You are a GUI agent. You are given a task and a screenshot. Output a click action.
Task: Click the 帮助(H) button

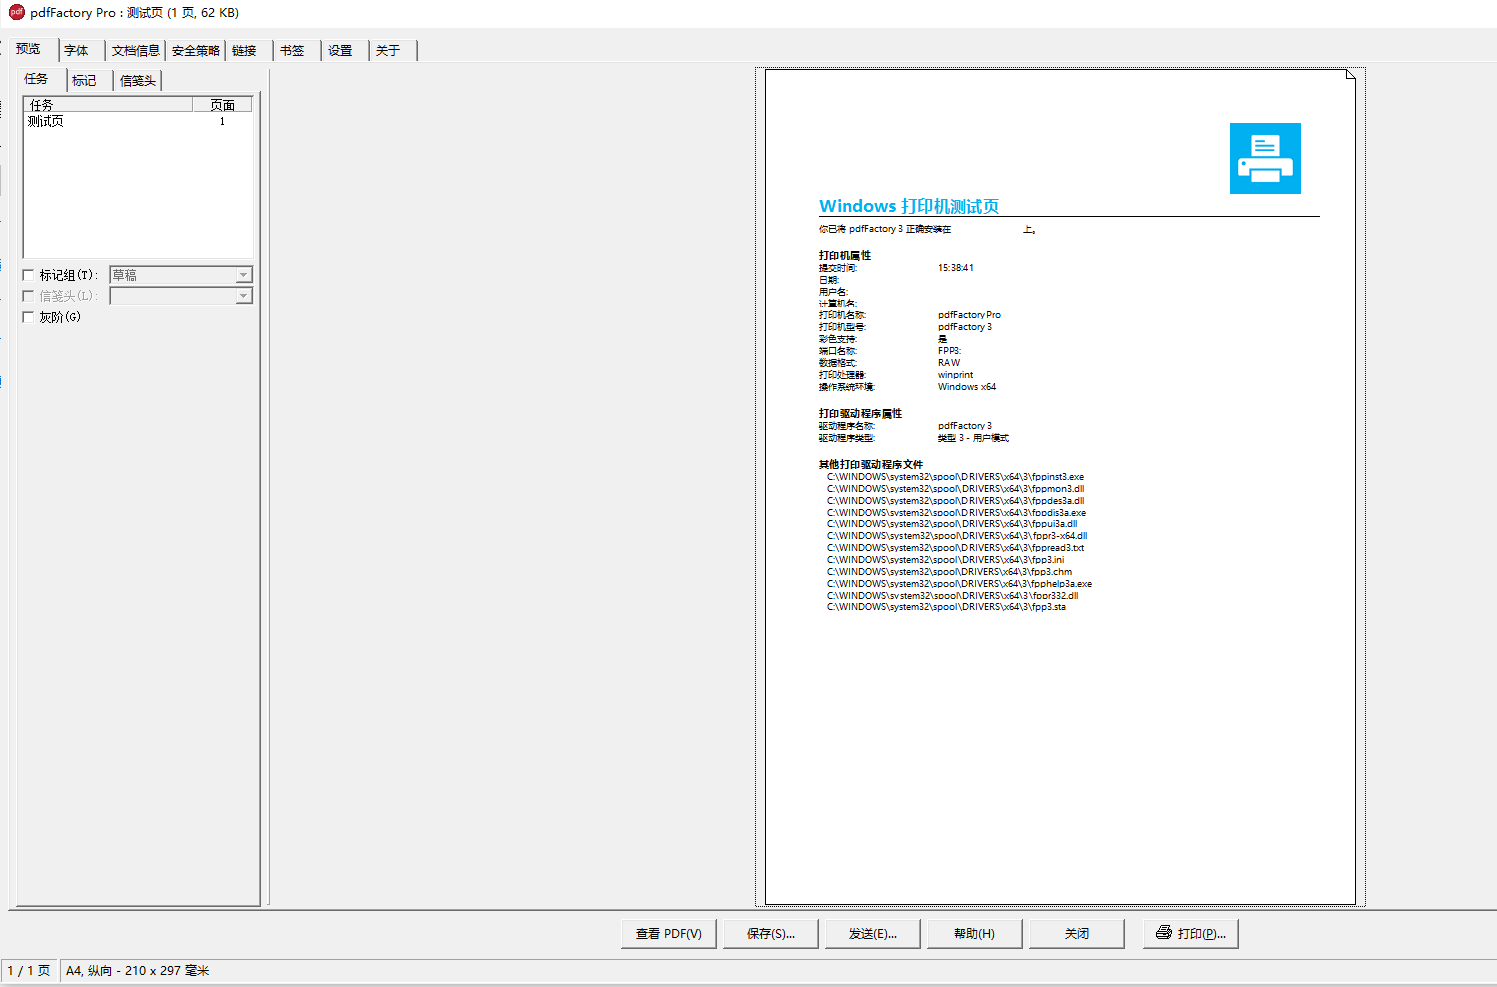[975, 934]
